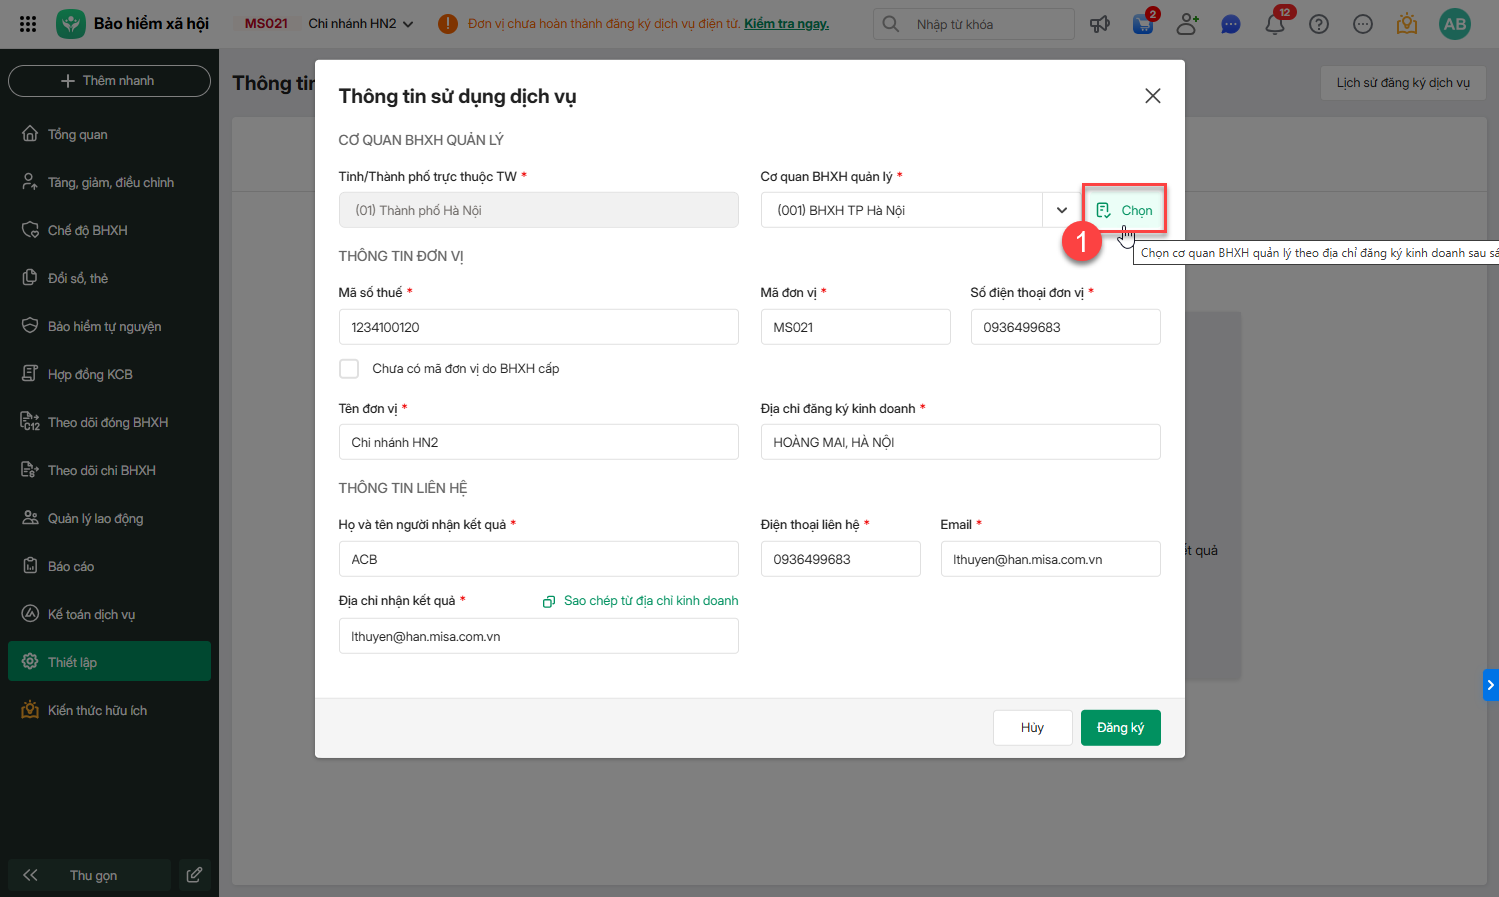The width and height of the screenshot is (1499, 897).
Task: Close the 'Thông tin sử dụng dịch vụ' dialog
Action: pos(1153,96)
